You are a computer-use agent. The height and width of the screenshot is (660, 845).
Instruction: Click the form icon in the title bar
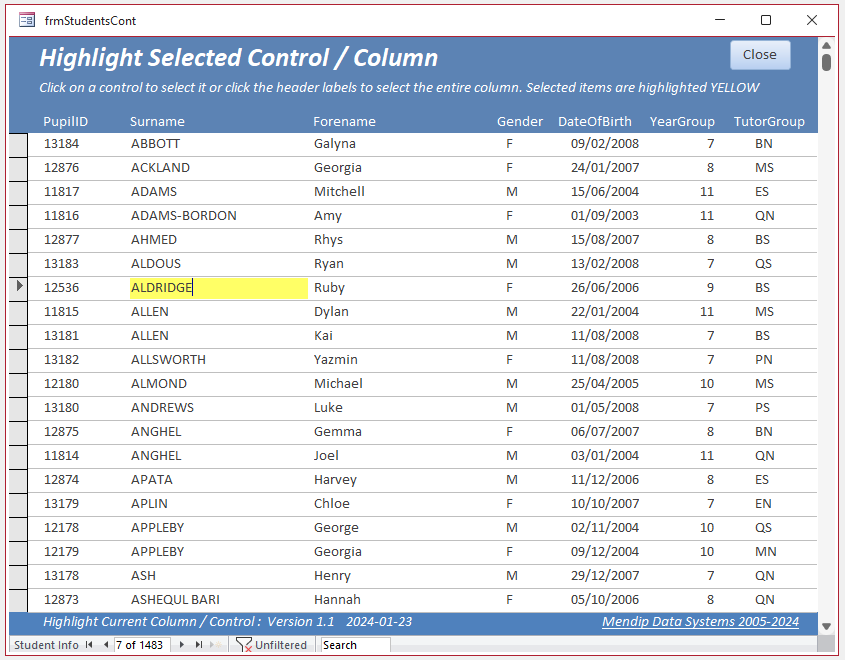coord(26,20)
